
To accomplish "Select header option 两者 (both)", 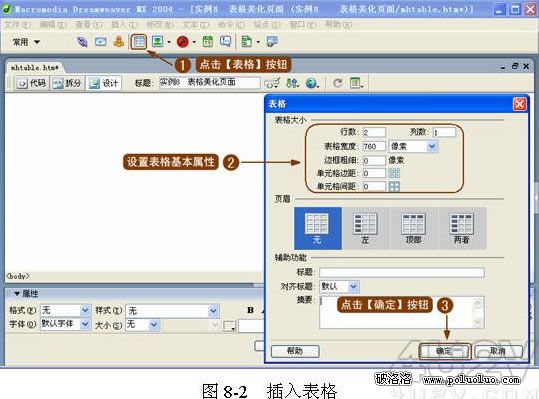I will coord(462,228).
